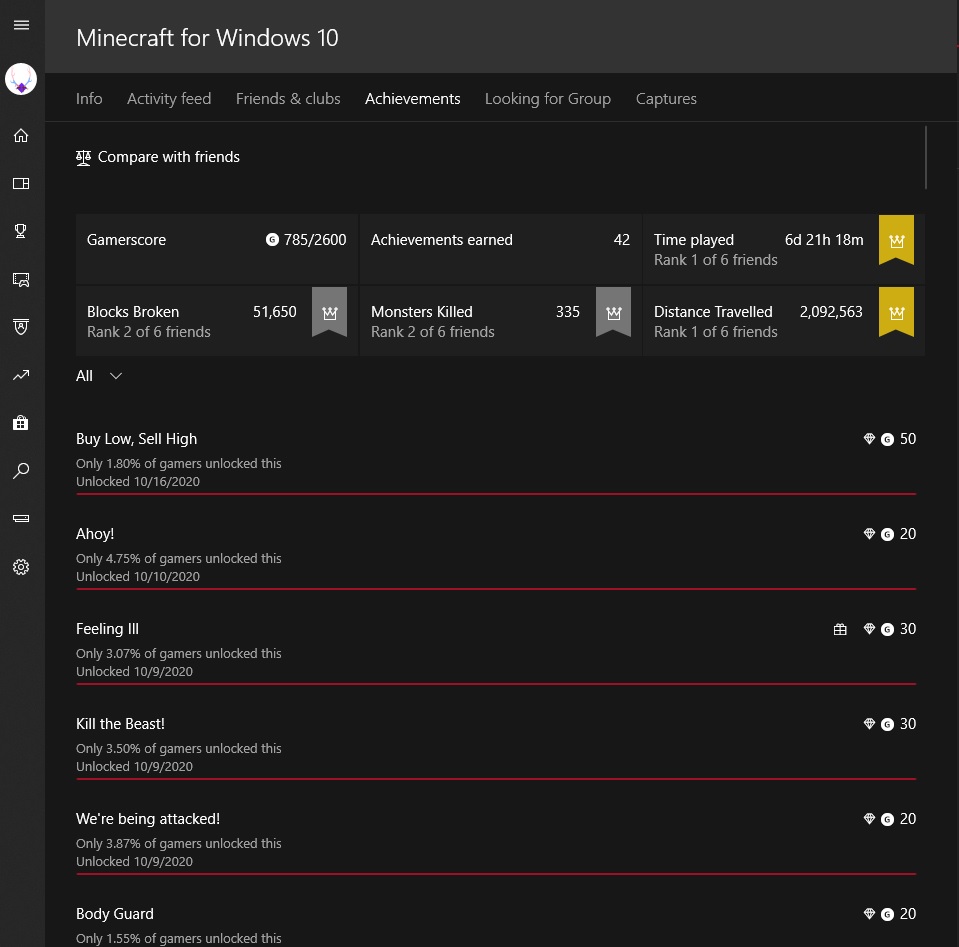The image size is (959, 947).
Task: Open Settings gear in the sidebar
Action: (x=21, y=567)
